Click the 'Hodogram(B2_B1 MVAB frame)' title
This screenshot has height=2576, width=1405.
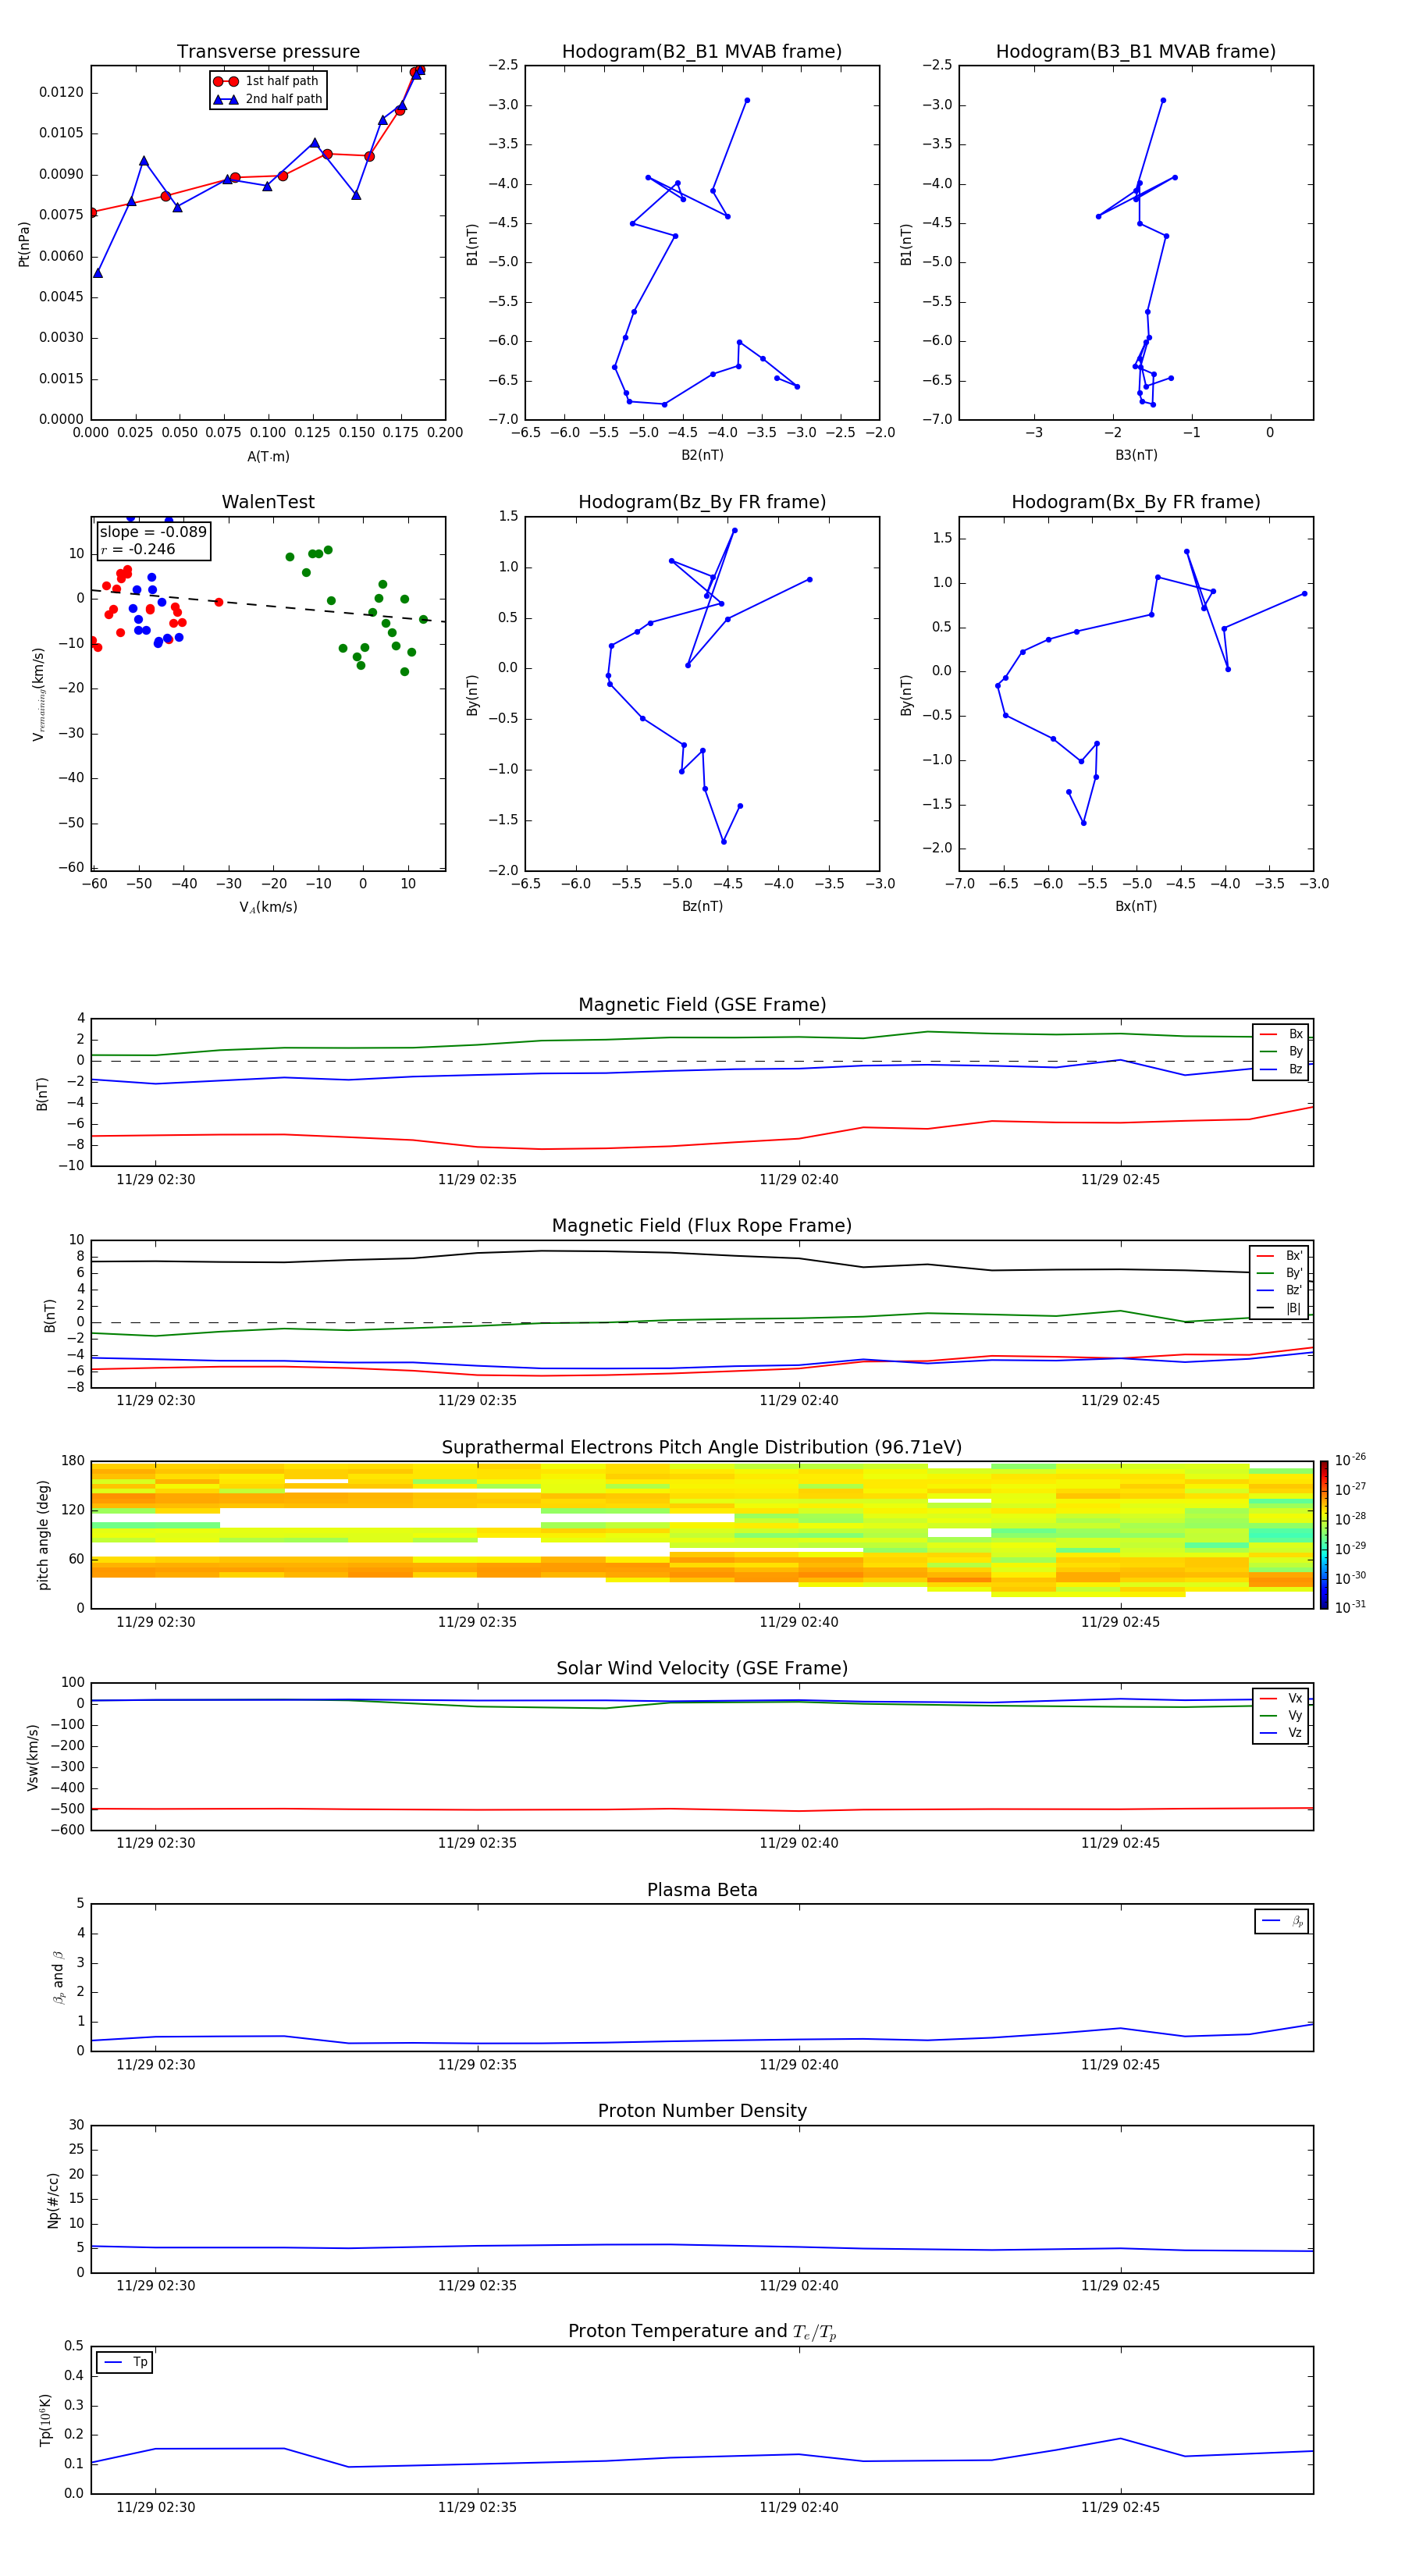(702, 52)
